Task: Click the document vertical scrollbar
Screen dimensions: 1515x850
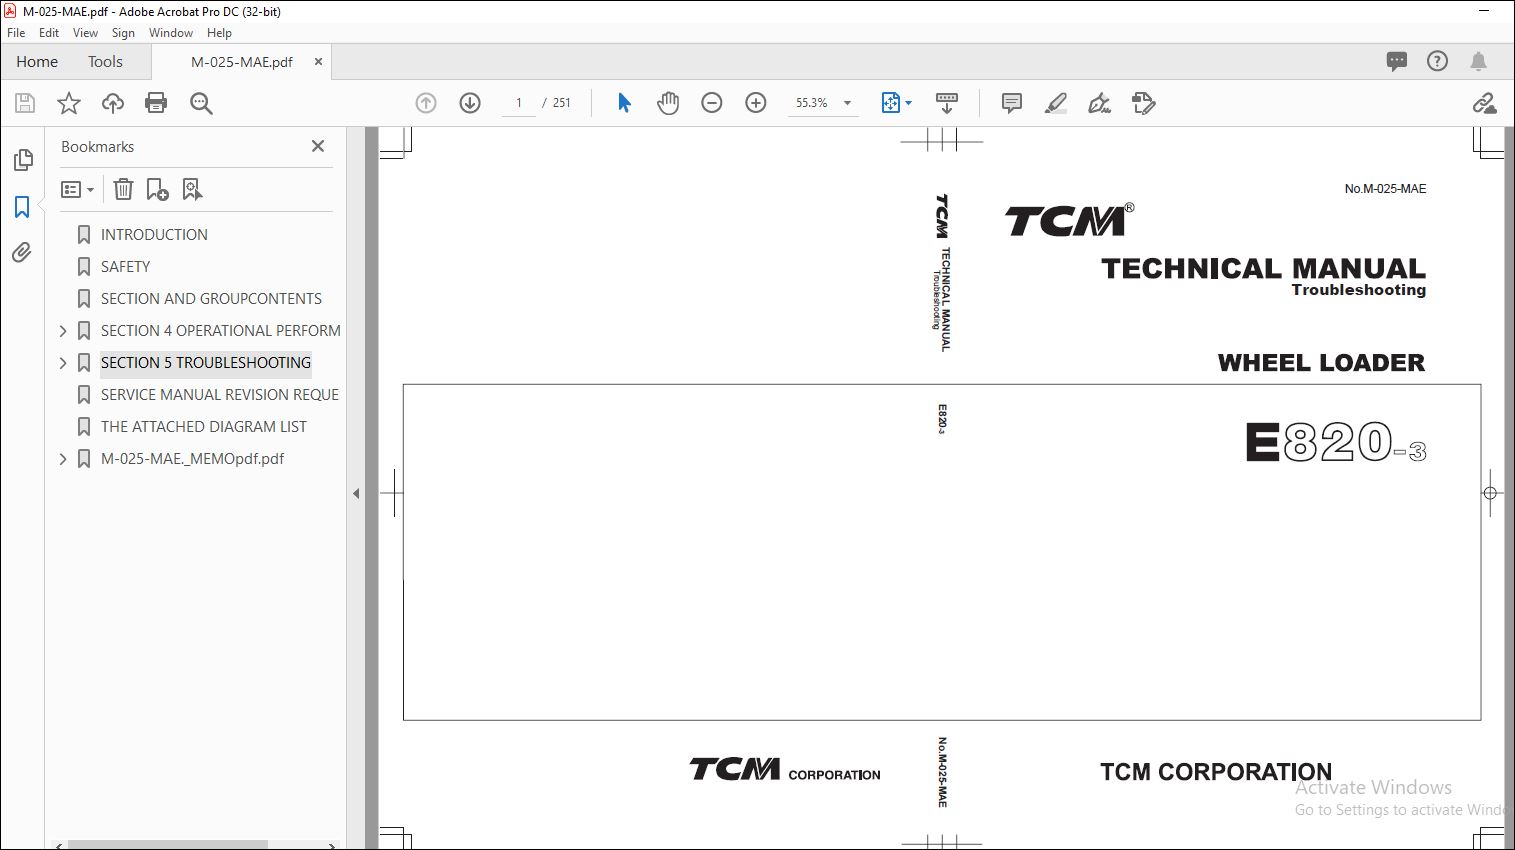Action: (x=1509, y=488)
